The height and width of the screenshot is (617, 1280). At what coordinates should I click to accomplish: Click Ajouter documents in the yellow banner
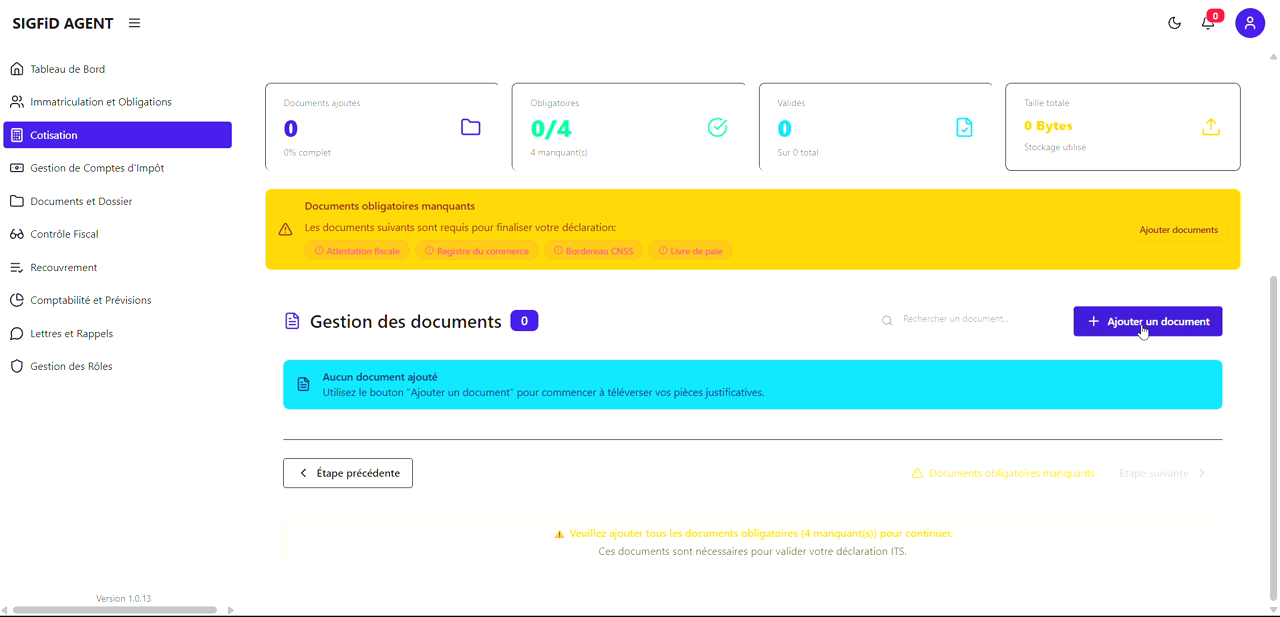(1178, 229)
